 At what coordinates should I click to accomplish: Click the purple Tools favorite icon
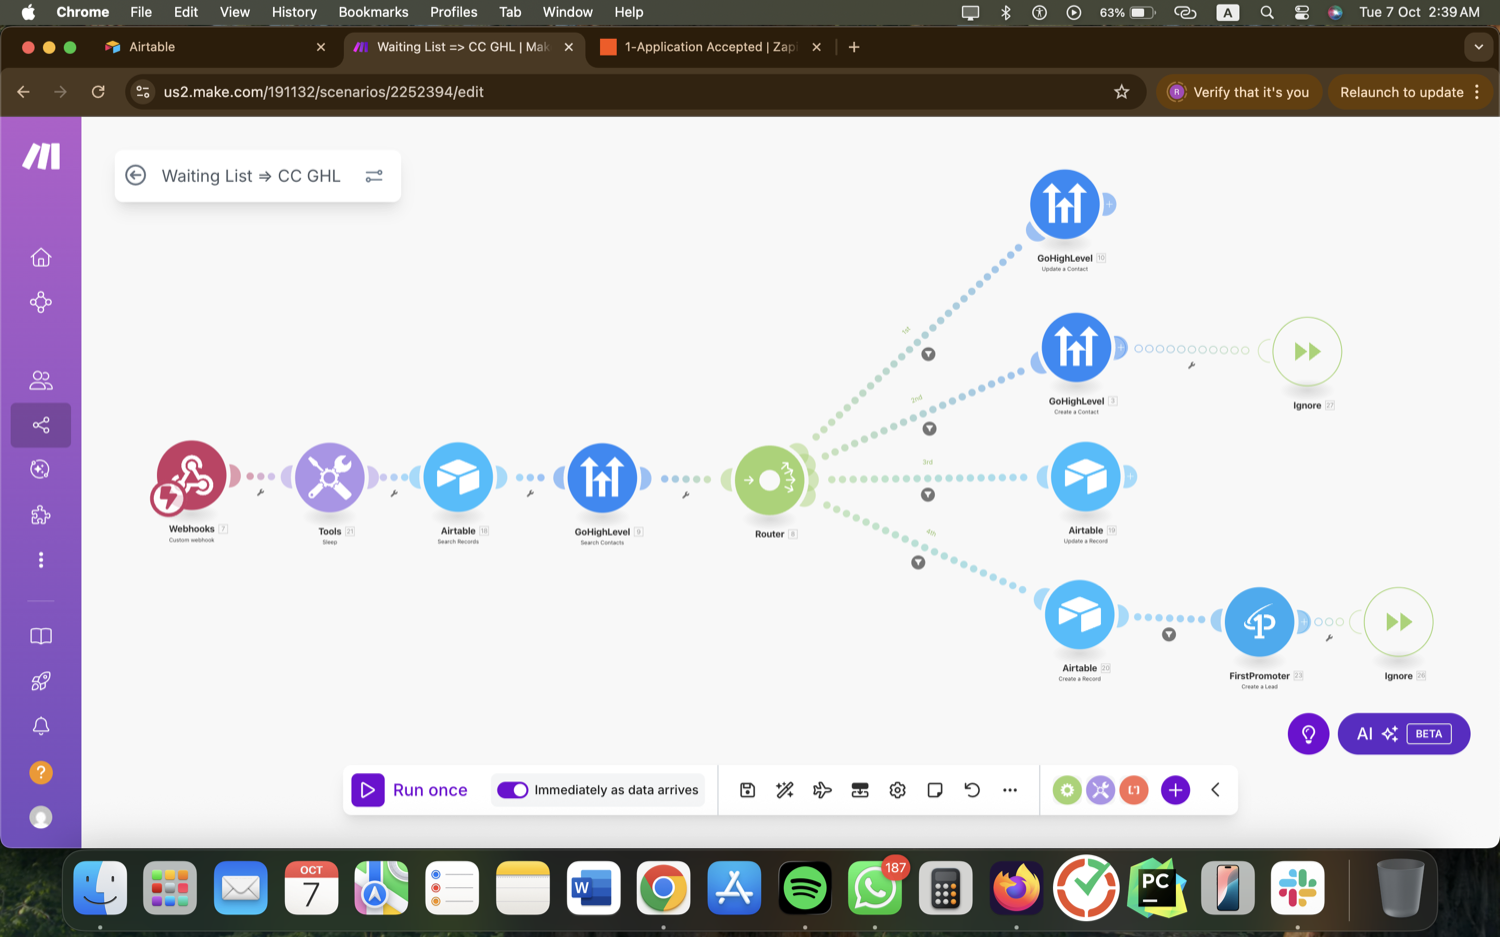click(x=1100, y=790)
